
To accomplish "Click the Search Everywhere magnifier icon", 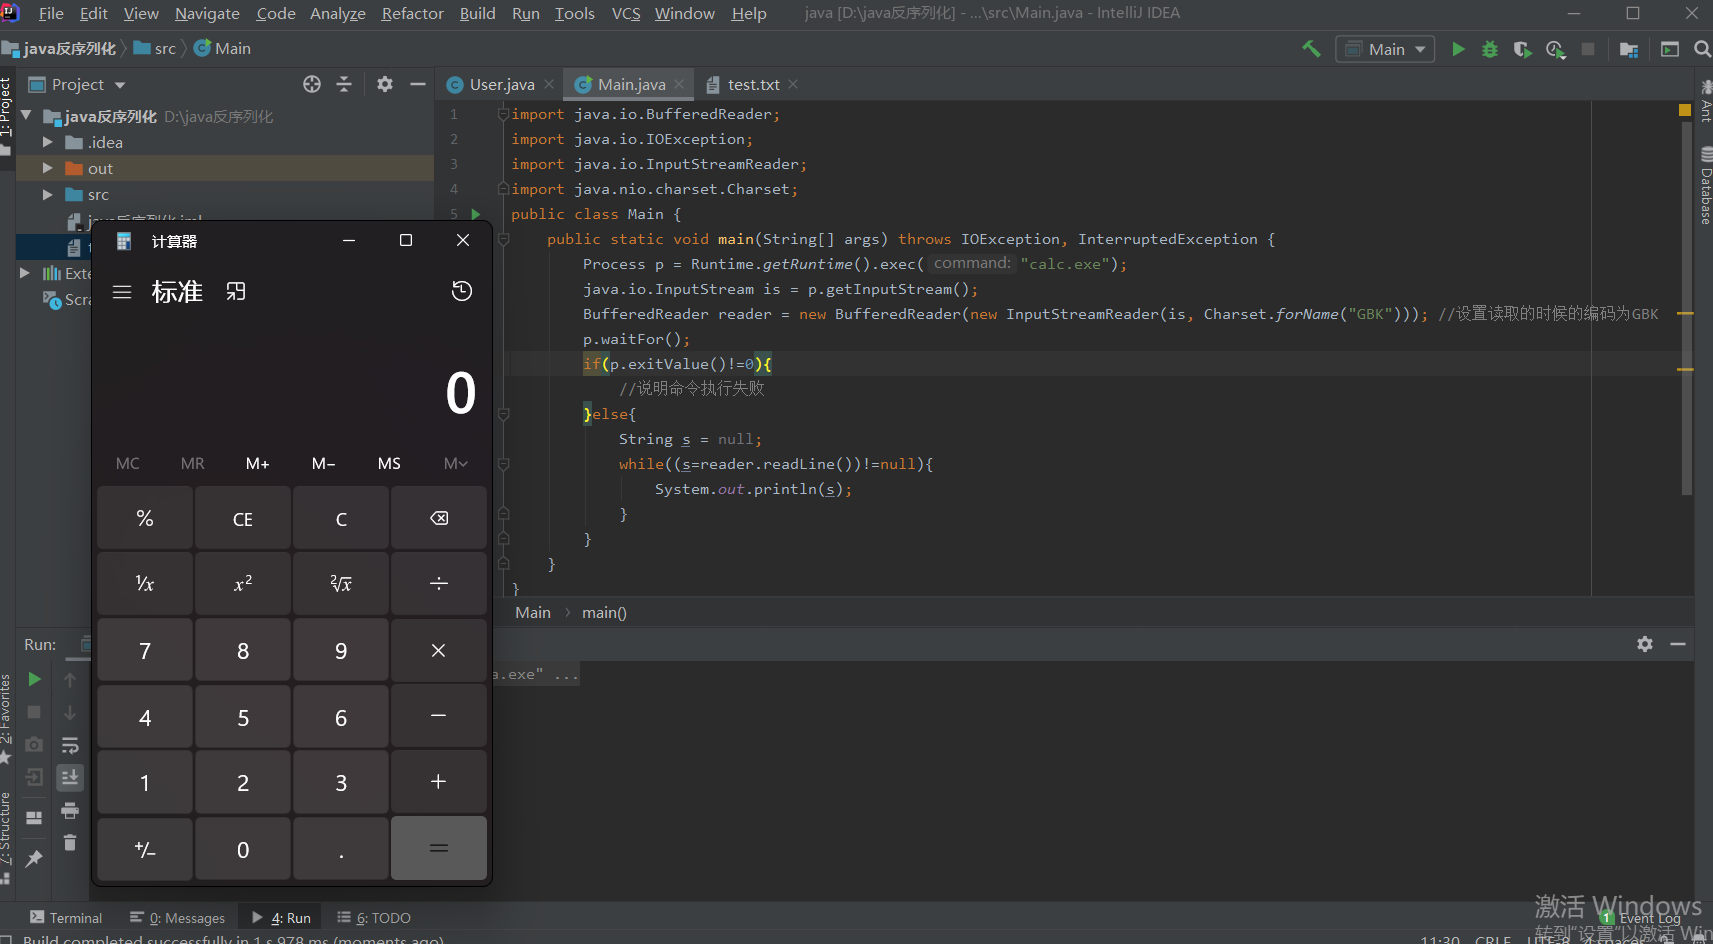I will tap(1702, 49).
